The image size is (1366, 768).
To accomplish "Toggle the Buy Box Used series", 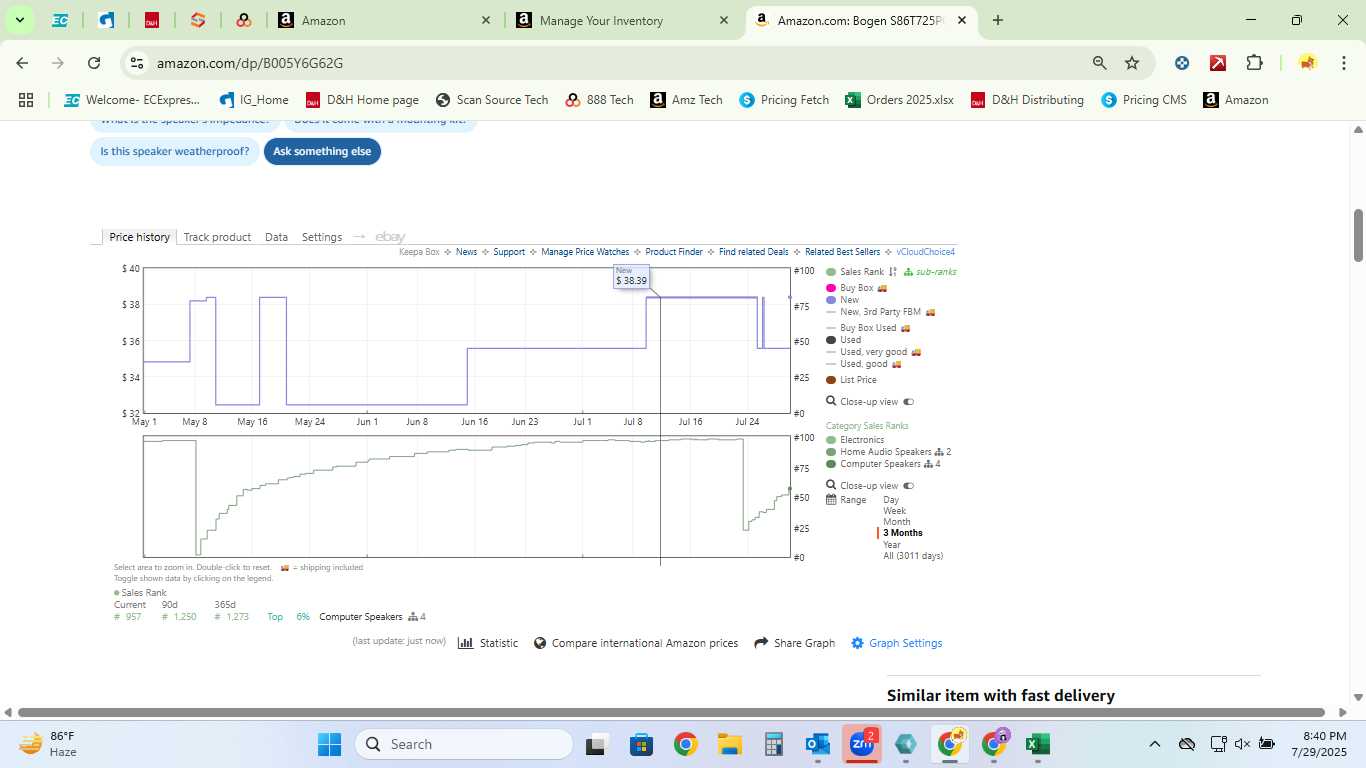I will (868, 328).
